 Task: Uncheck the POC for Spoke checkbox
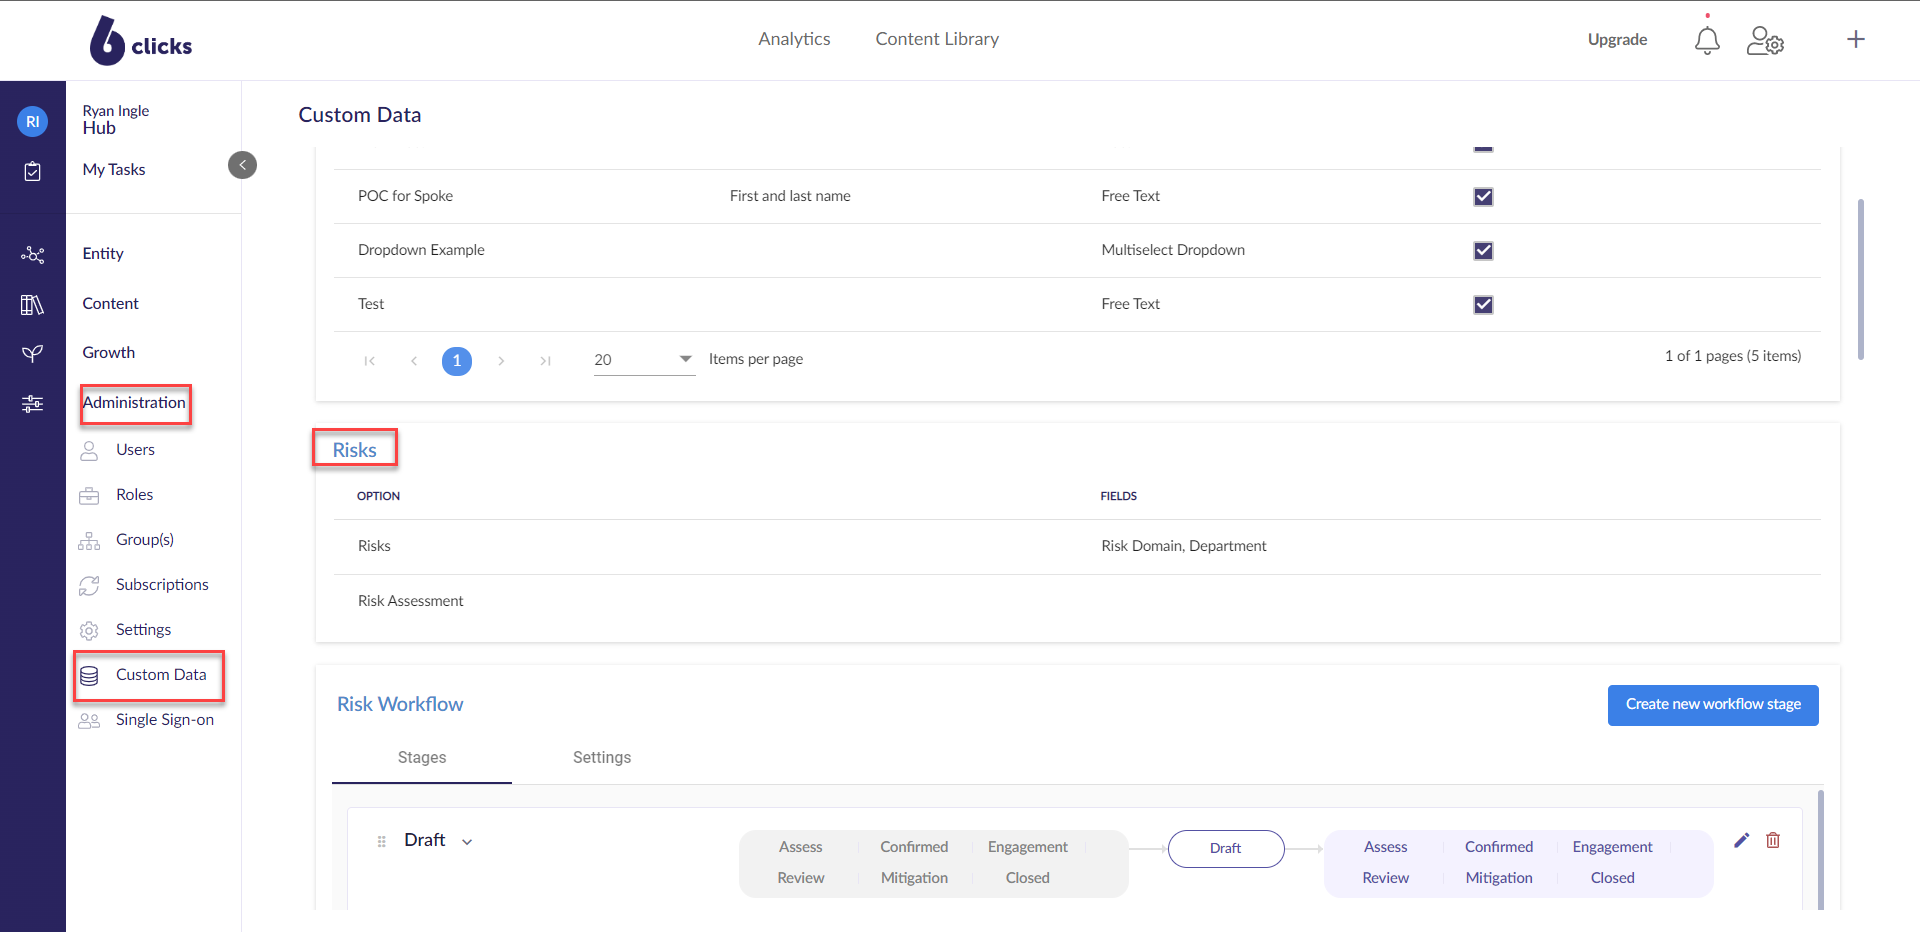[1483, 197]
